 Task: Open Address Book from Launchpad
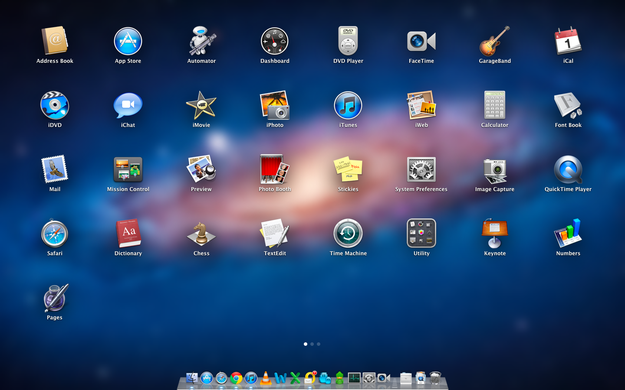55,41
